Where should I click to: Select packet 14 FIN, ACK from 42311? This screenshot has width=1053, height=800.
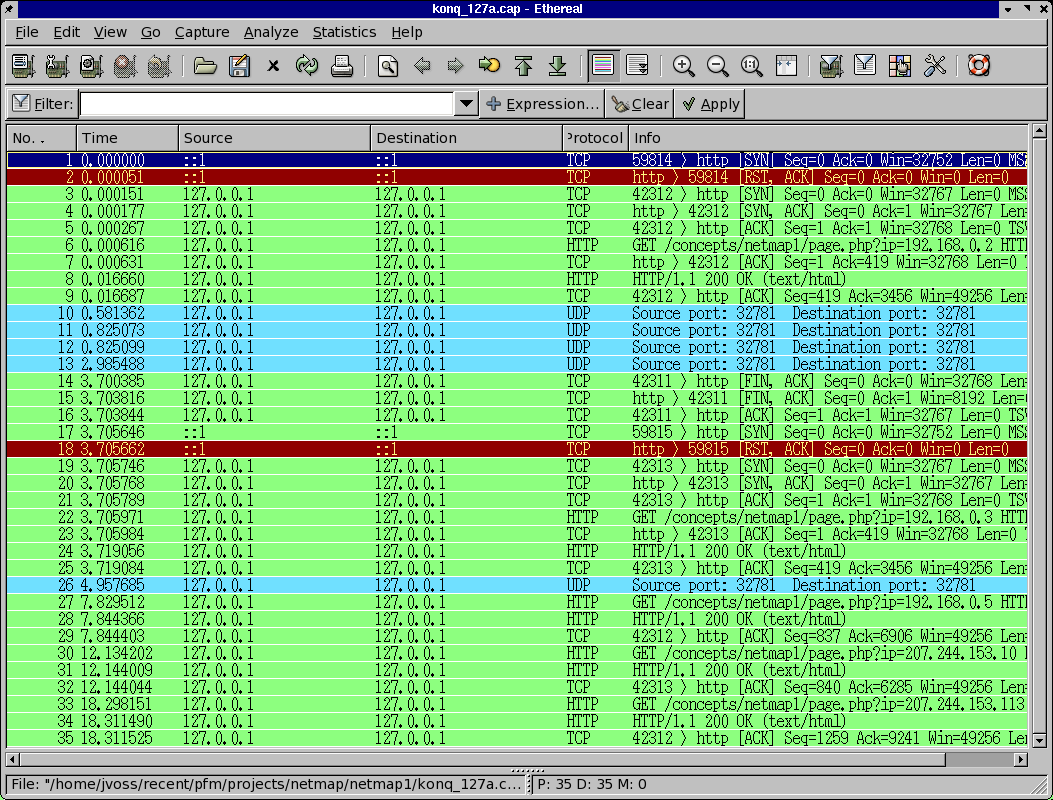517,382
